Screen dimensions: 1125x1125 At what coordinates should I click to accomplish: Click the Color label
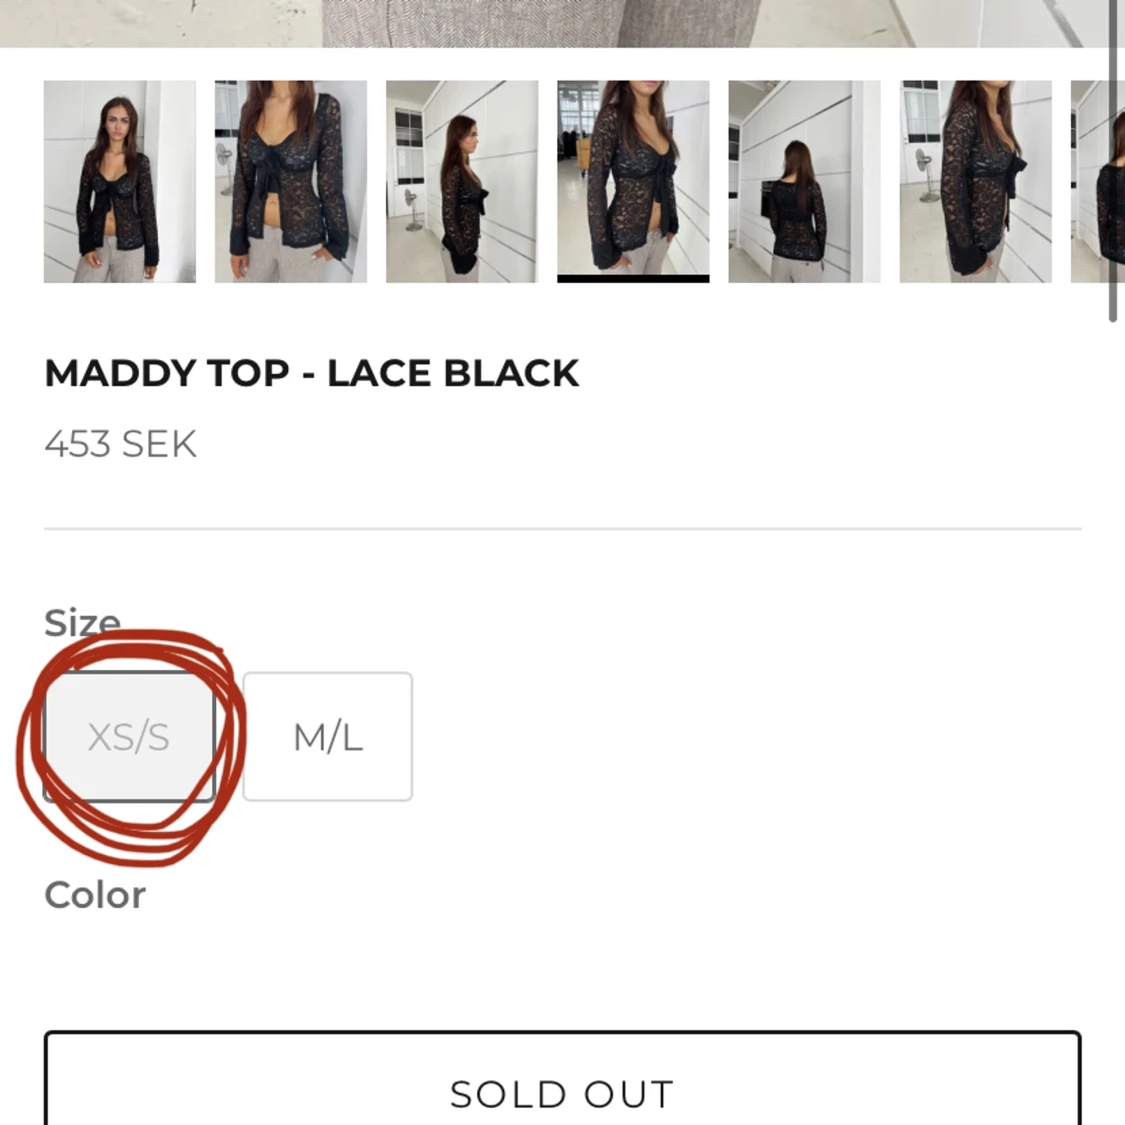click(95, 895)
